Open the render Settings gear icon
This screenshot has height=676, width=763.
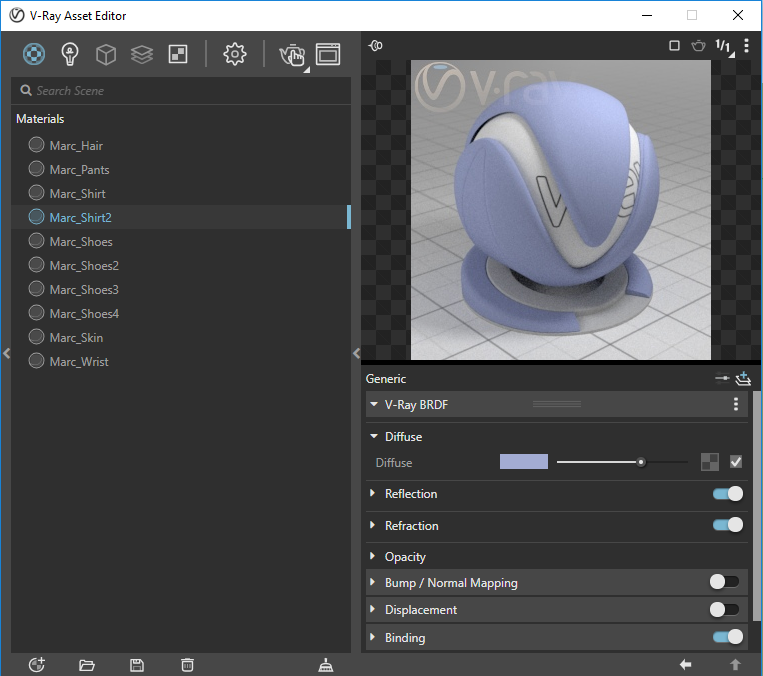[x=235, y=54]
